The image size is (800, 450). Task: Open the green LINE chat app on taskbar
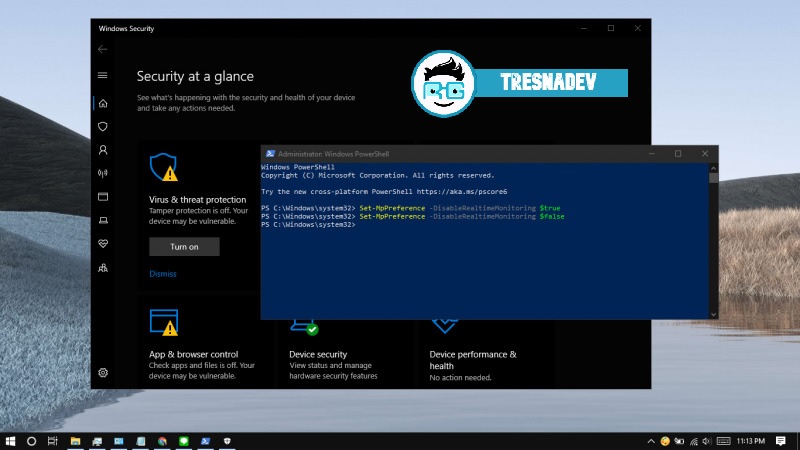pos(184,441)
